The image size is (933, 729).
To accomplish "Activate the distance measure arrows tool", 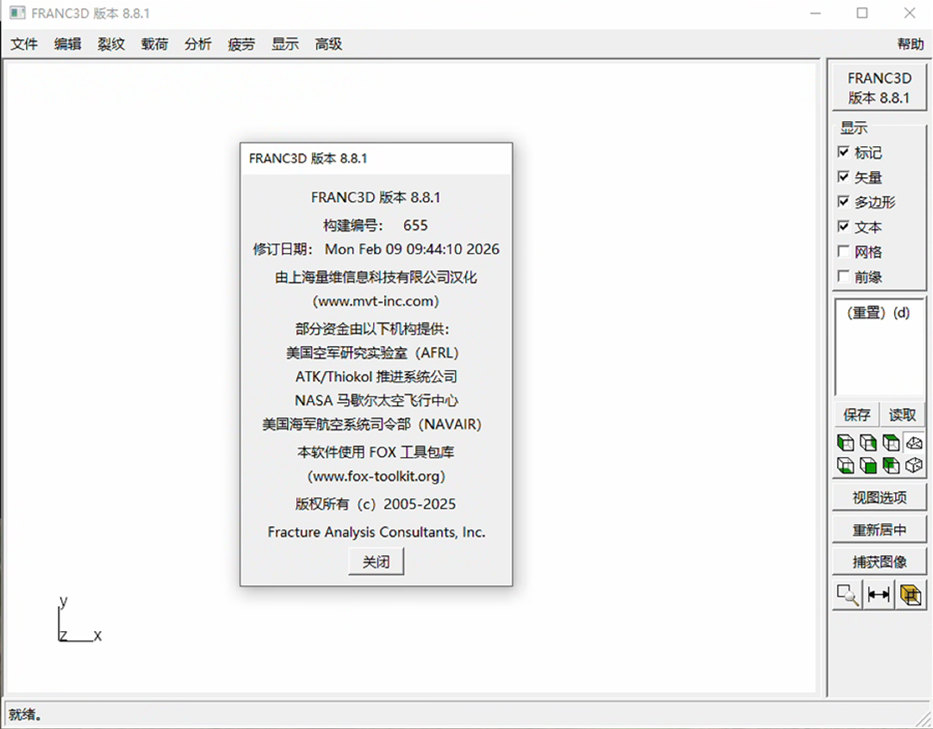I will [x=879, y=595].
